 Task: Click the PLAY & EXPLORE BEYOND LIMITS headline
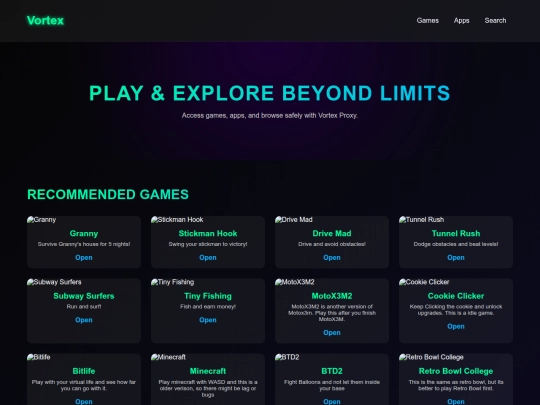click(270, 93)
